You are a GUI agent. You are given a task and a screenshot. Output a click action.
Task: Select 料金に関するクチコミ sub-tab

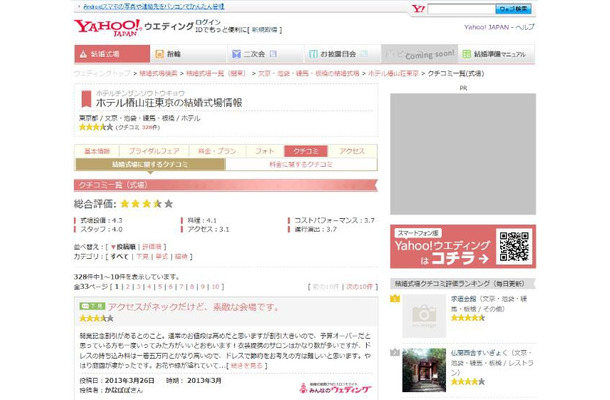tap(301, 165)
